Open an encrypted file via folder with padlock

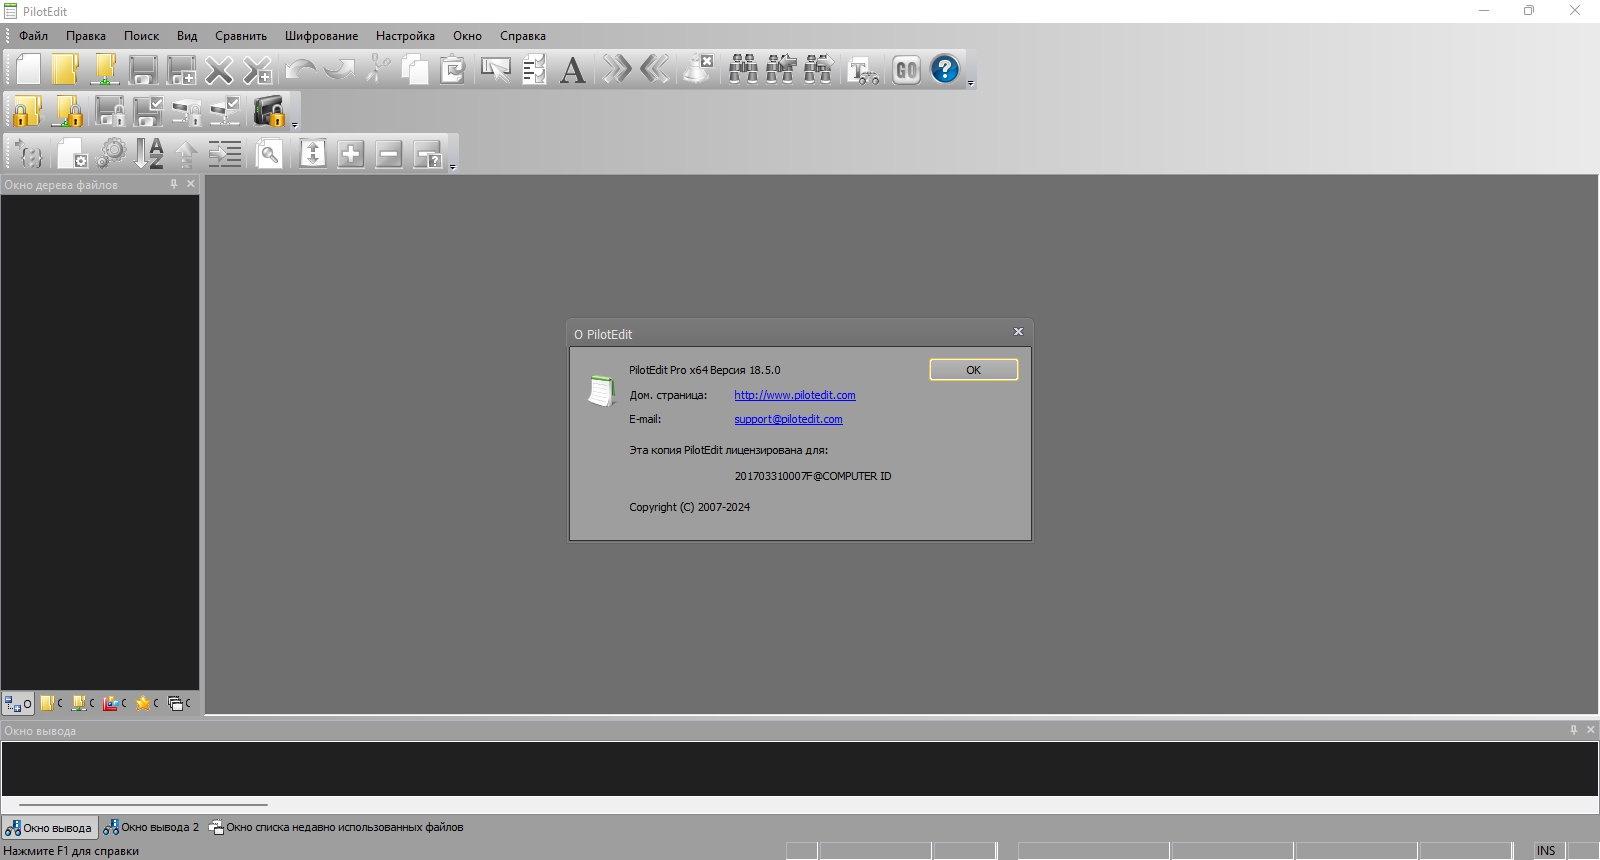[x=28, y=111]
